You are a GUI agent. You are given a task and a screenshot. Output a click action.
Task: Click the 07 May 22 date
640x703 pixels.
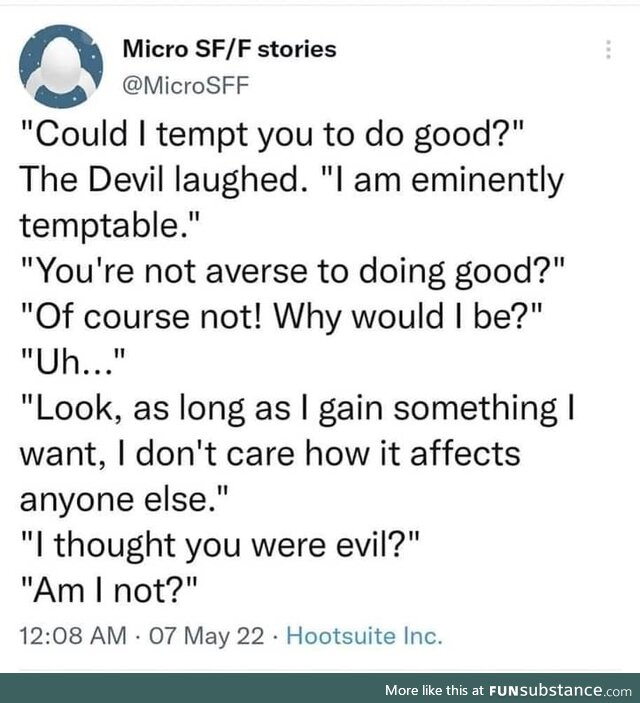206,636
